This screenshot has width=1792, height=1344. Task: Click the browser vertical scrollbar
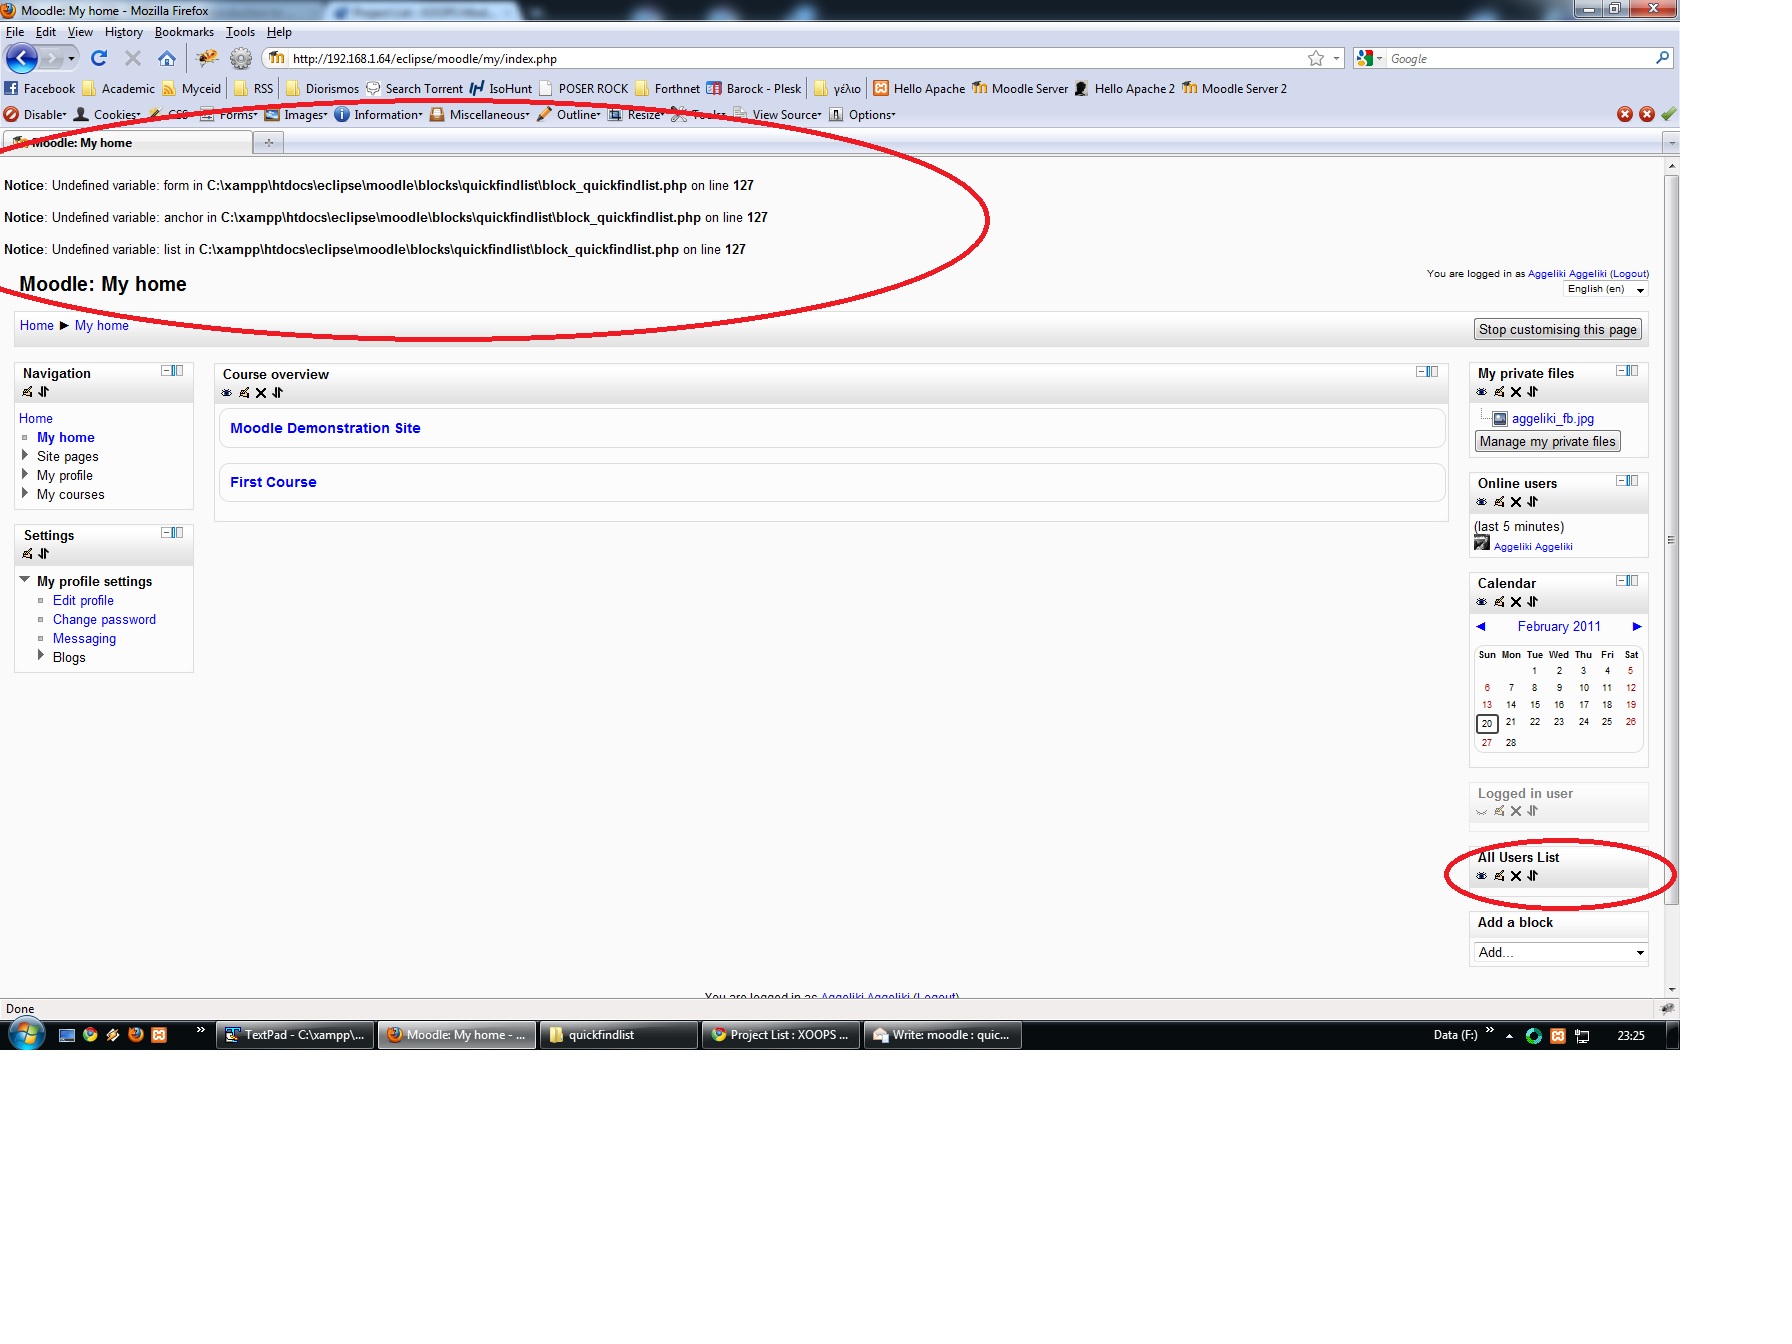(1672, 540)
